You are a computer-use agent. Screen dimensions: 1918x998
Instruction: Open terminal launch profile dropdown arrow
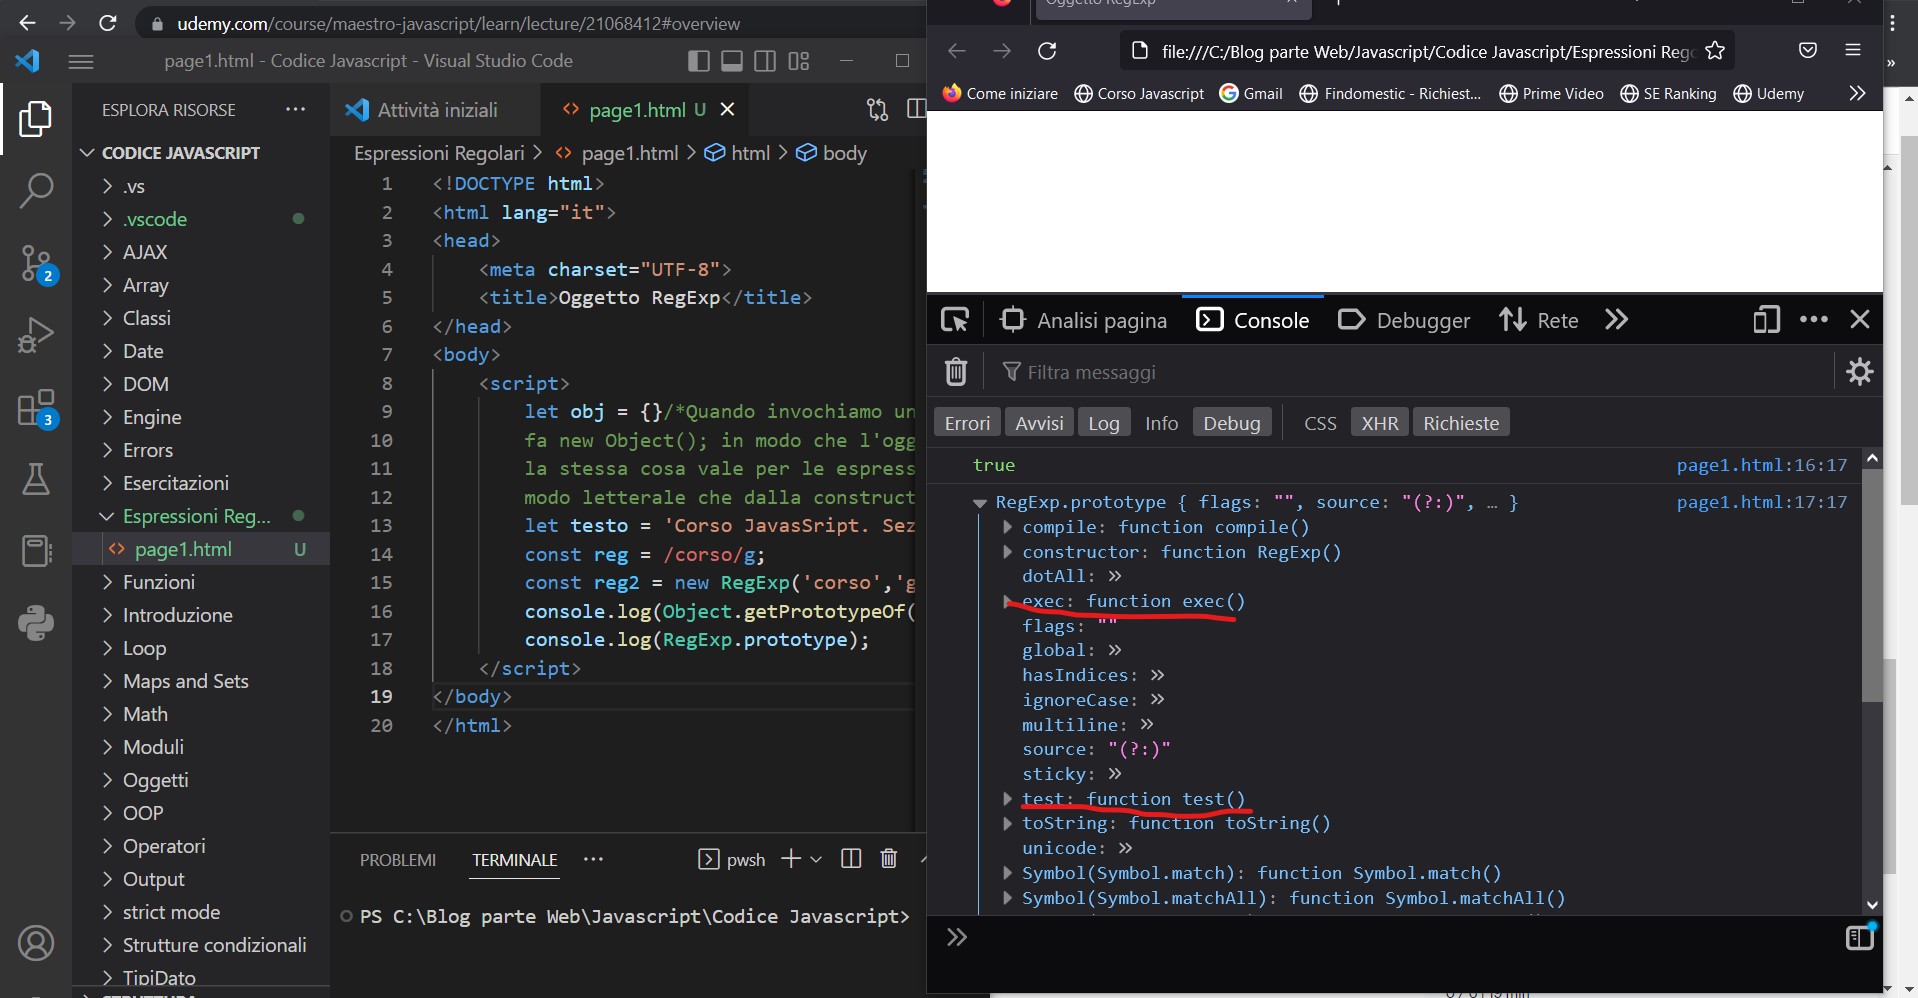[816, 859]
